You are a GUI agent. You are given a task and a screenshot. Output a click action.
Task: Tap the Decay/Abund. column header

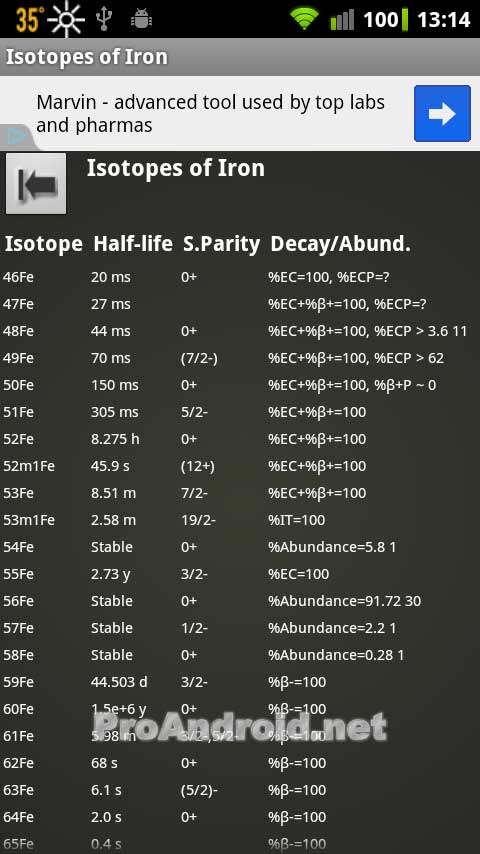click(340, 245)
